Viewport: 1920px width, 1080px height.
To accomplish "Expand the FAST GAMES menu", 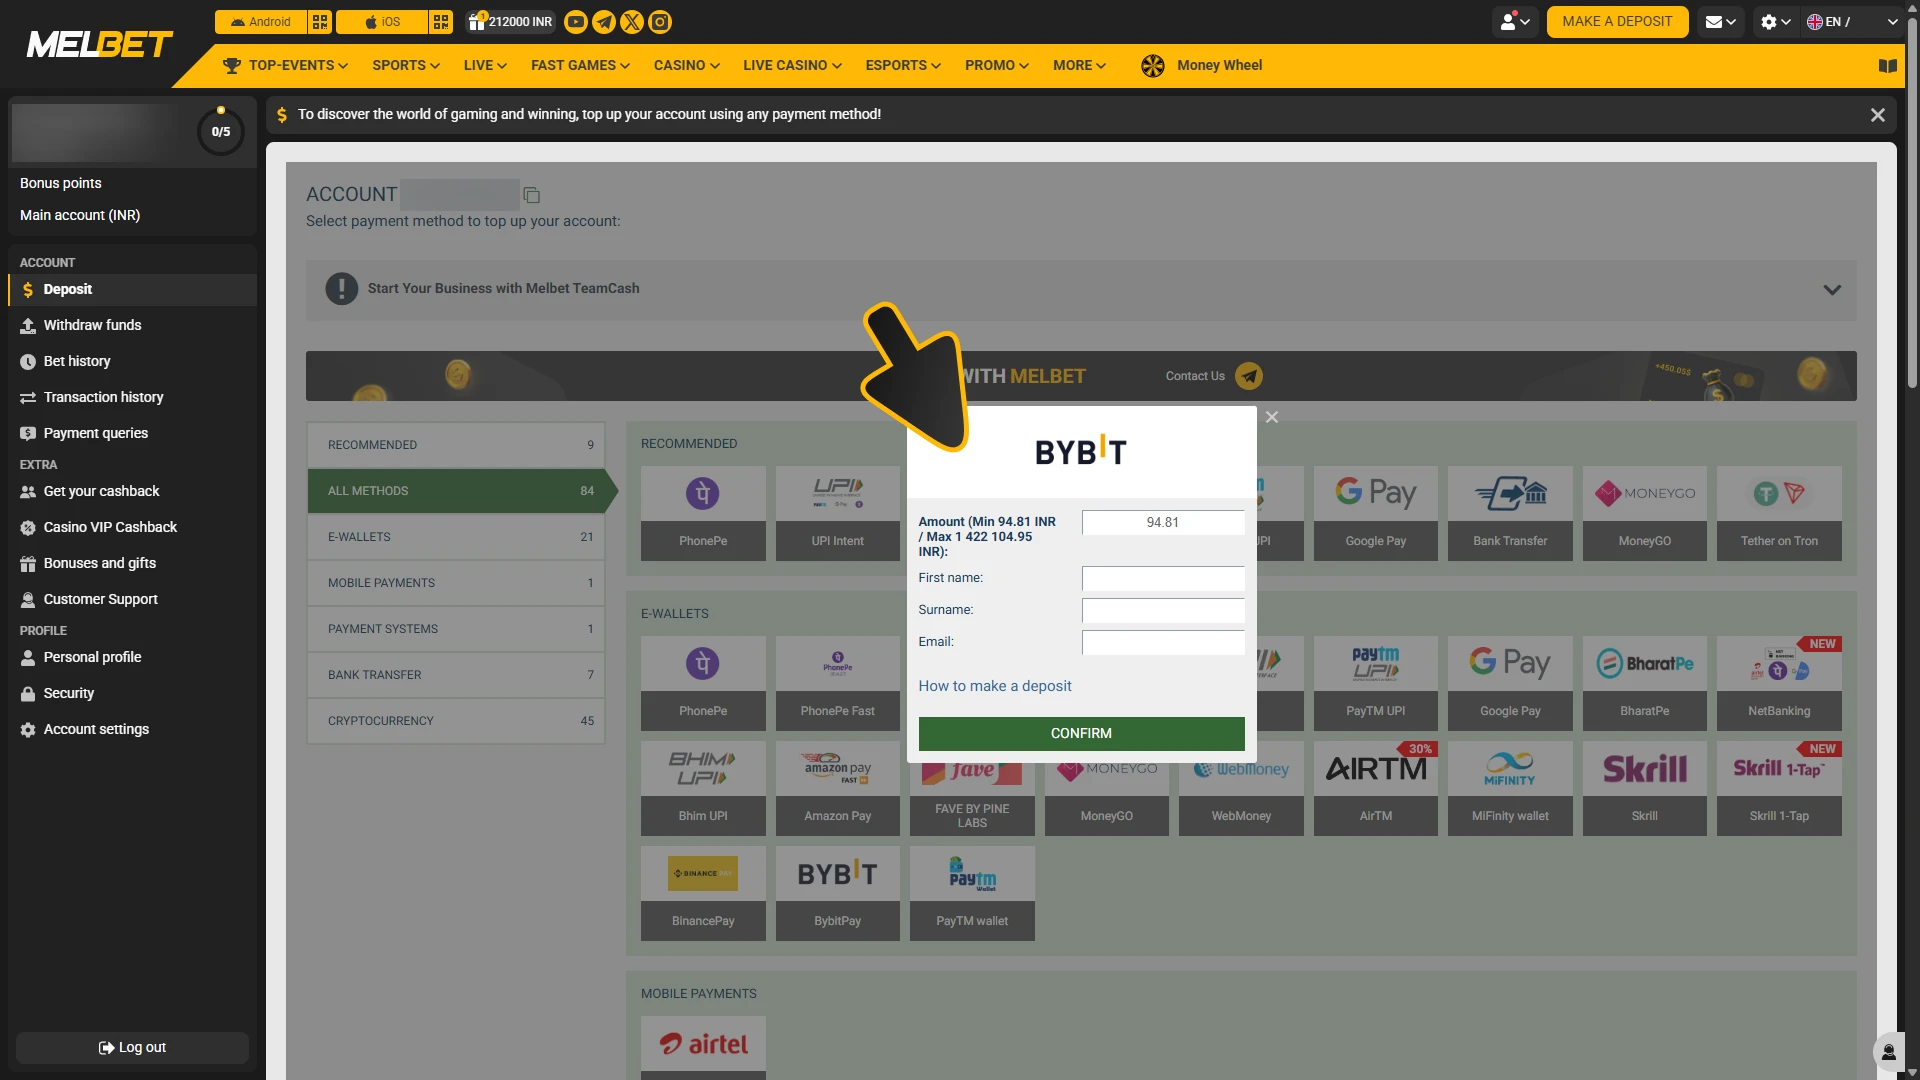I will tap(580, 66).
